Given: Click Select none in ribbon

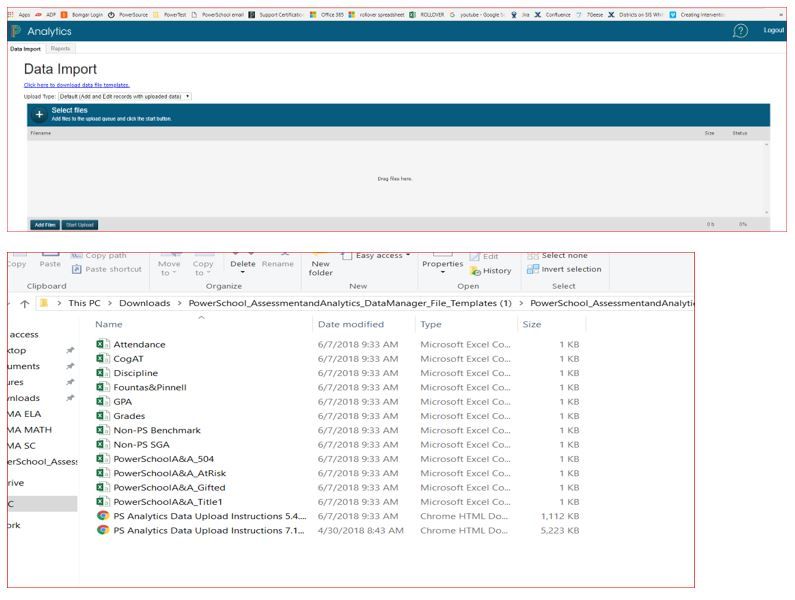Looking at the screenshot, I should [x=558, y=256].
